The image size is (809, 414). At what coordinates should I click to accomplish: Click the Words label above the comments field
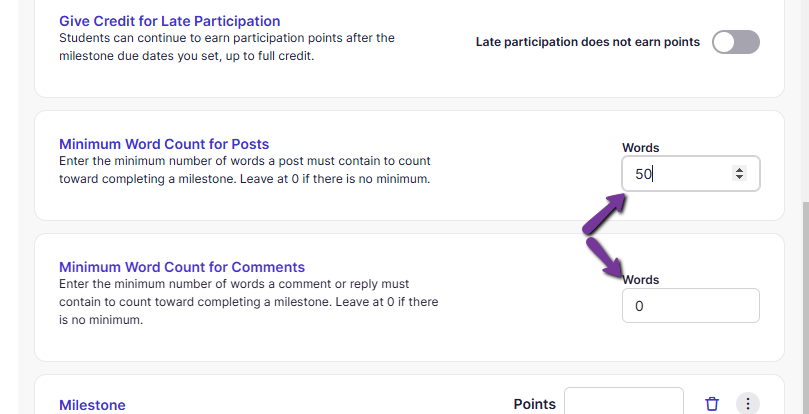click(642, 280)
